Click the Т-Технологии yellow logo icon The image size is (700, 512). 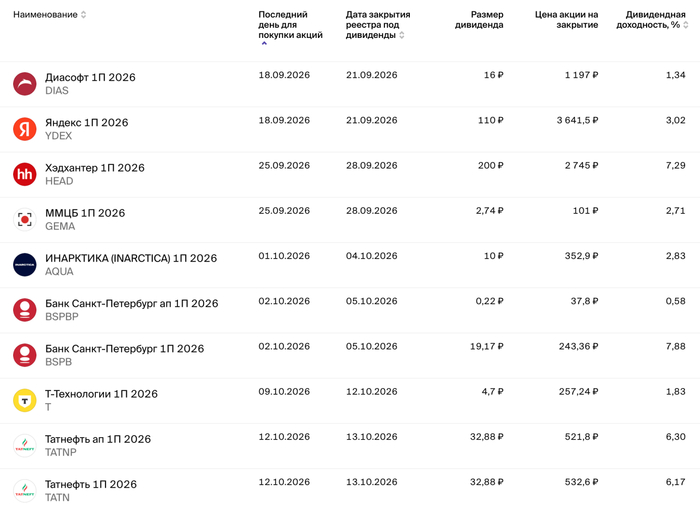pyautogui.click(x=25, y=400)
